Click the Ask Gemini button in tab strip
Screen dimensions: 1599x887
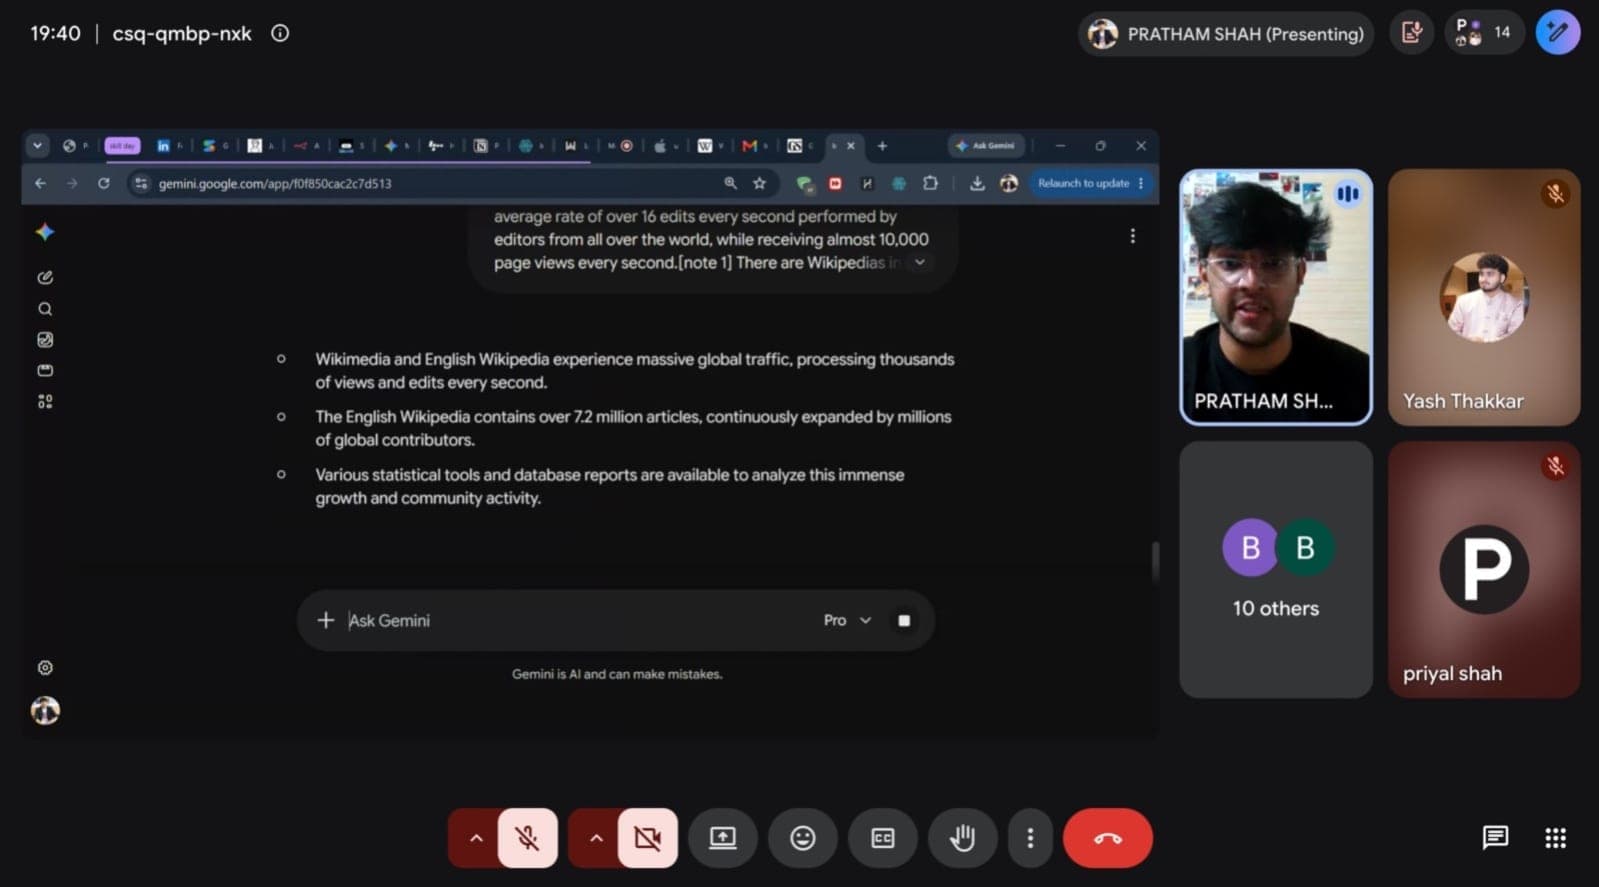(986, 146)
